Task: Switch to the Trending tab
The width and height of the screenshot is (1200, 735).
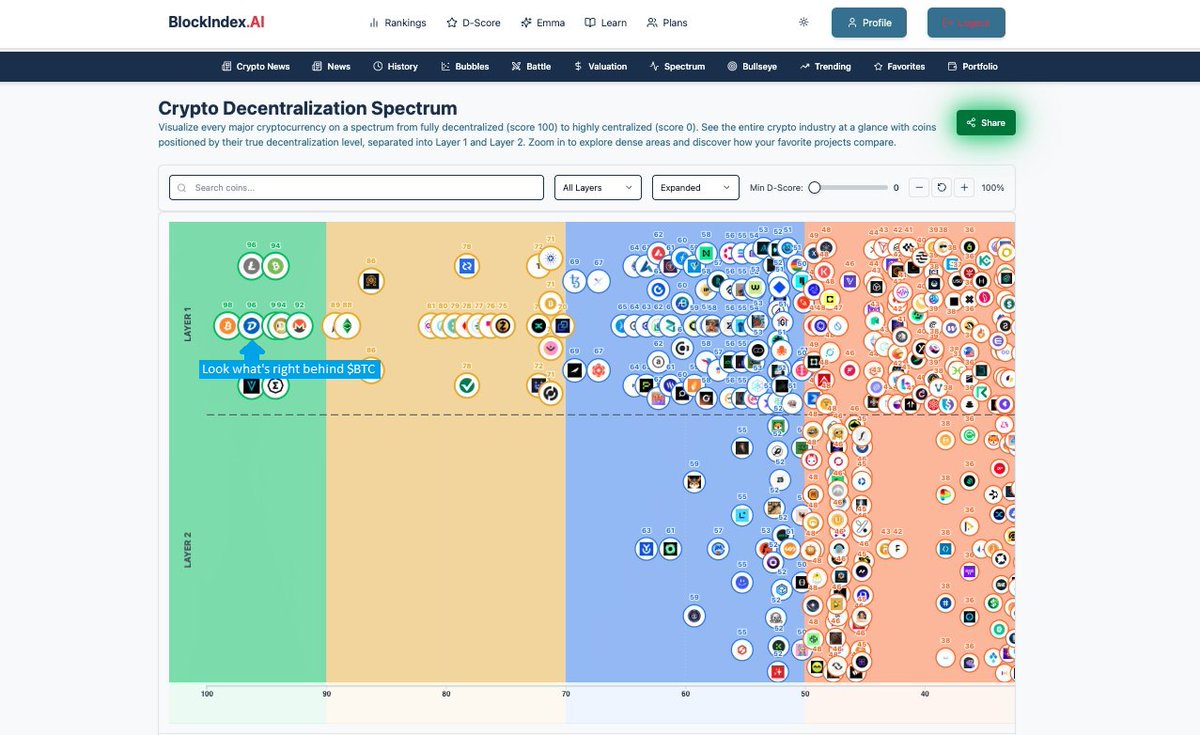Action: (x=825, y=66)
